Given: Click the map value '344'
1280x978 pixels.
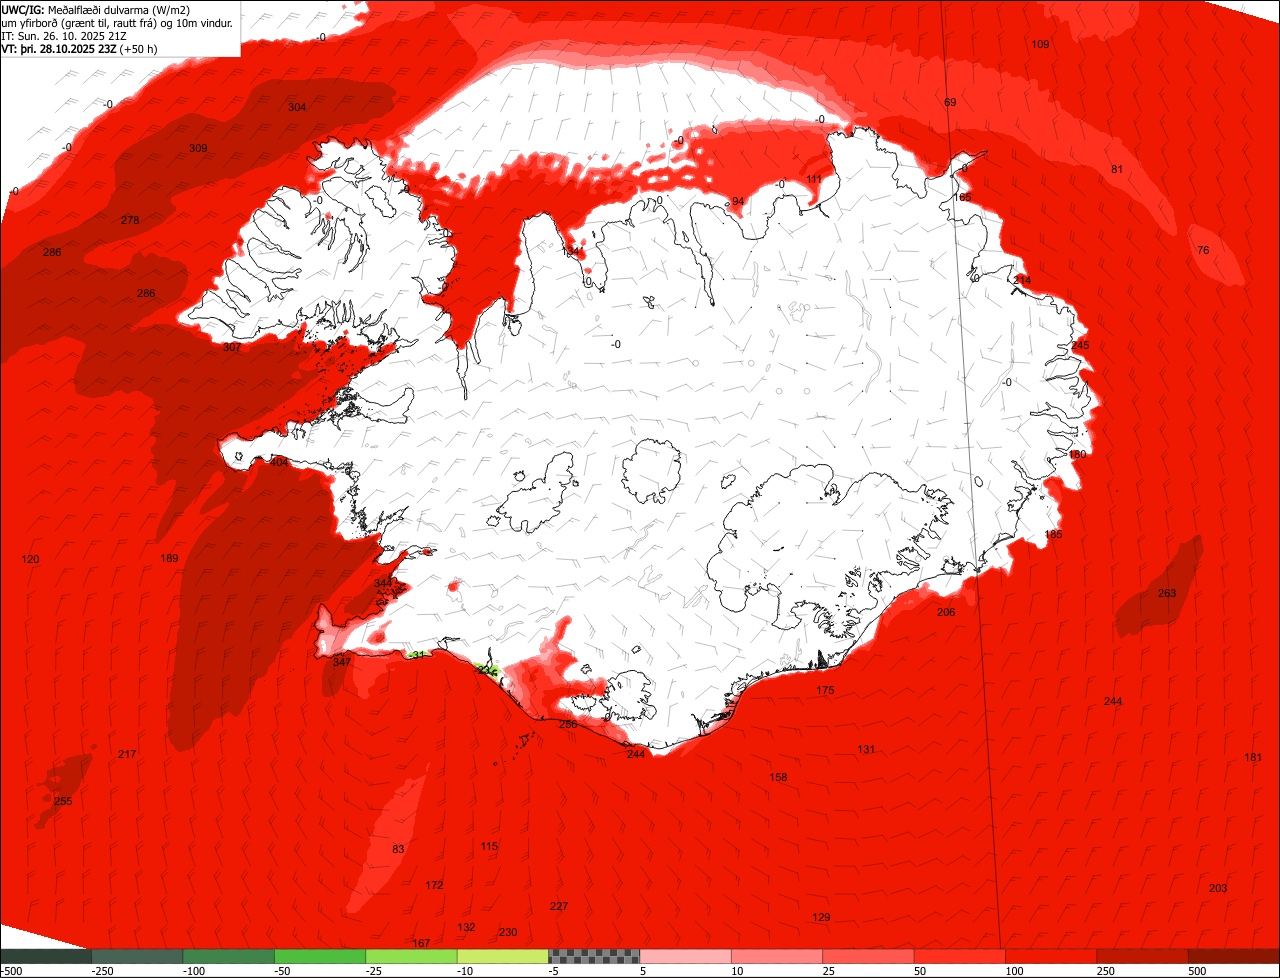Looking at the screenshot, I should coord(383,583).
